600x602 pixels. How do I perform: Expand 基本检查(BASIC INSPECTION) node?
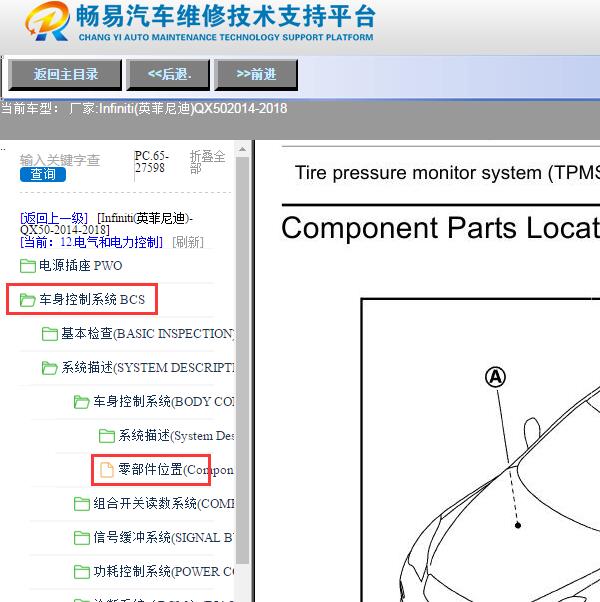click(x=147, y=334)
